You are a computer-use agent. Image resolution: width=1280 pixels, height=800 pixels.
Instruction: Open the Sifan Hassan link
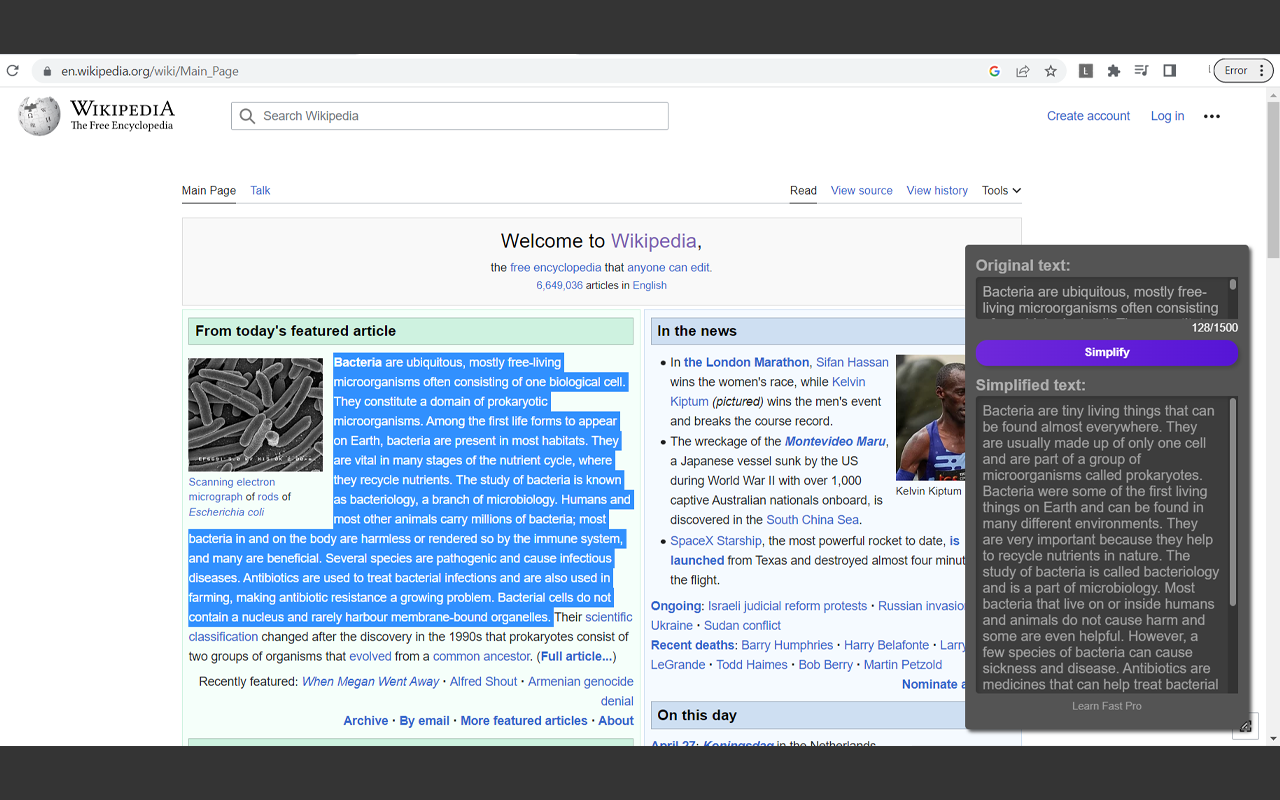click(852, 362)
